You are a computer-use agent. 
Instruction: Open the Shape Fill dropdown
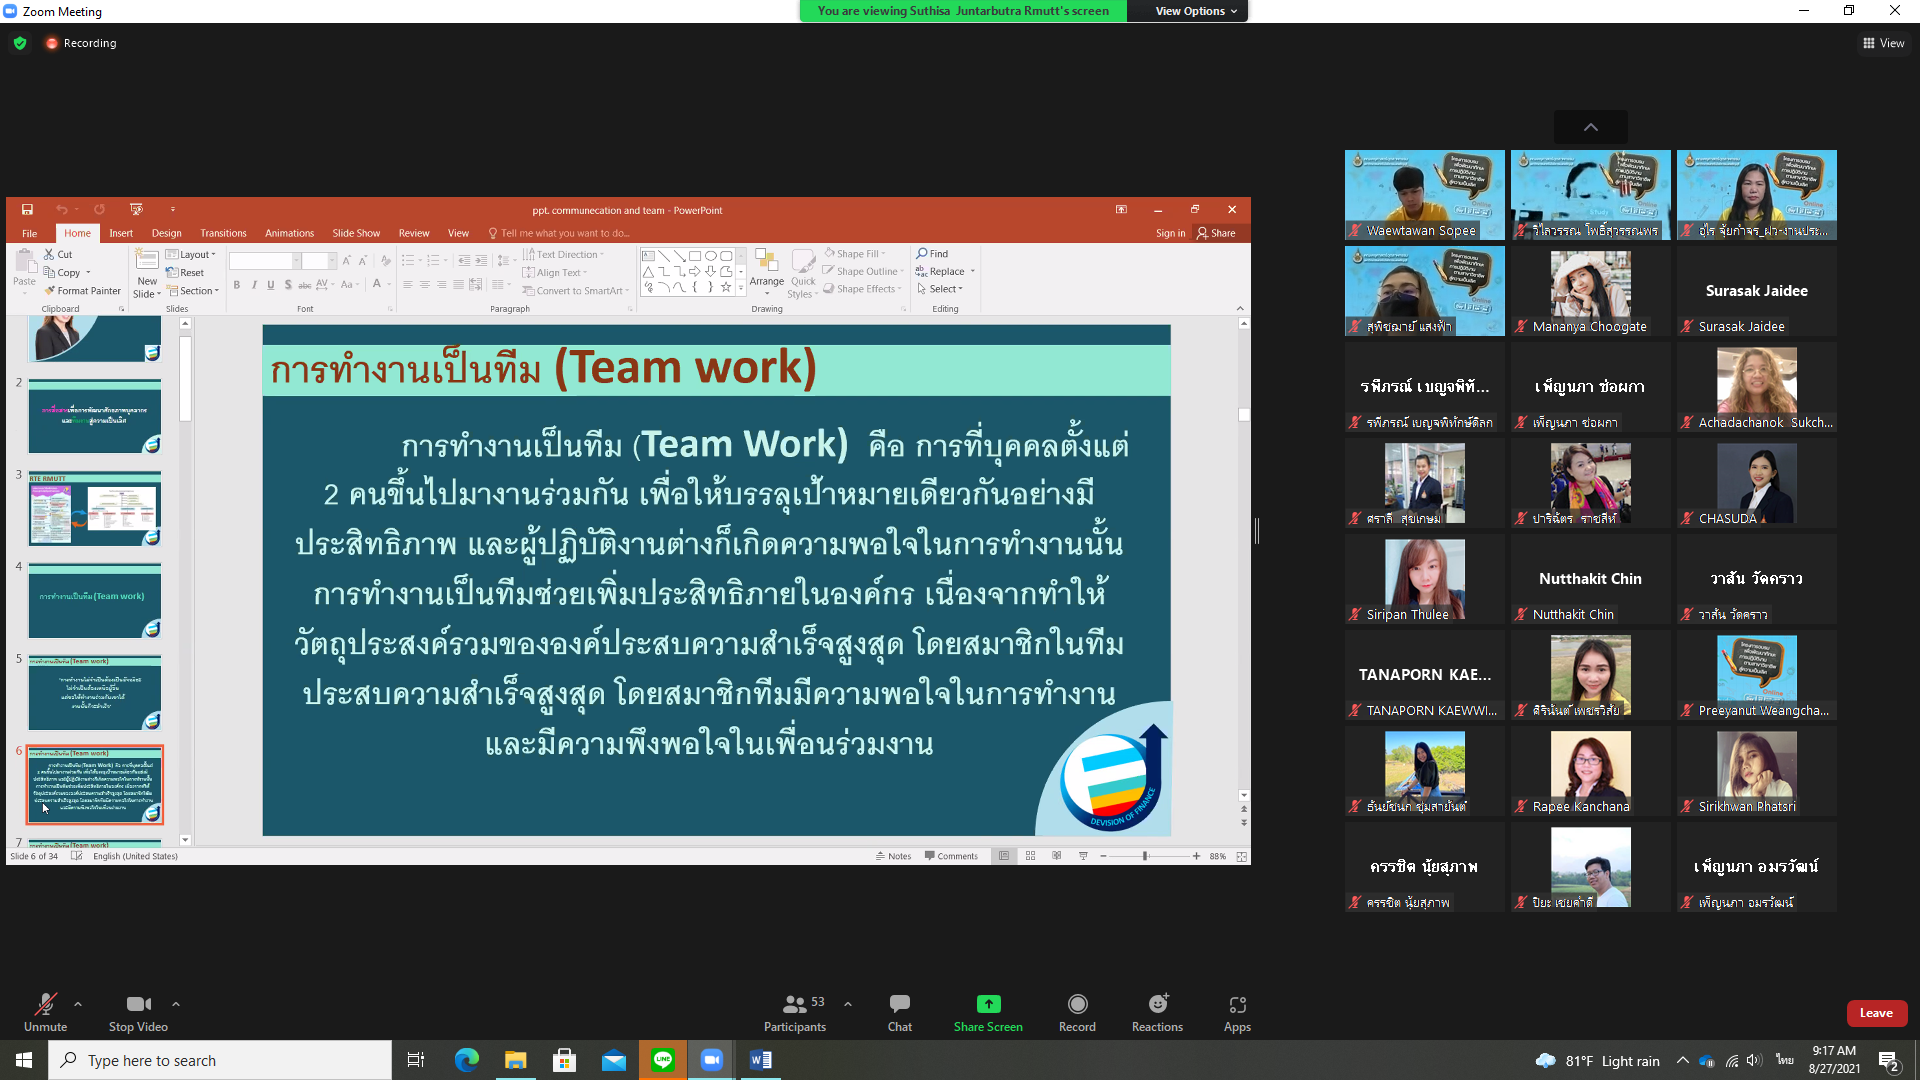click(x=856, y=254)
